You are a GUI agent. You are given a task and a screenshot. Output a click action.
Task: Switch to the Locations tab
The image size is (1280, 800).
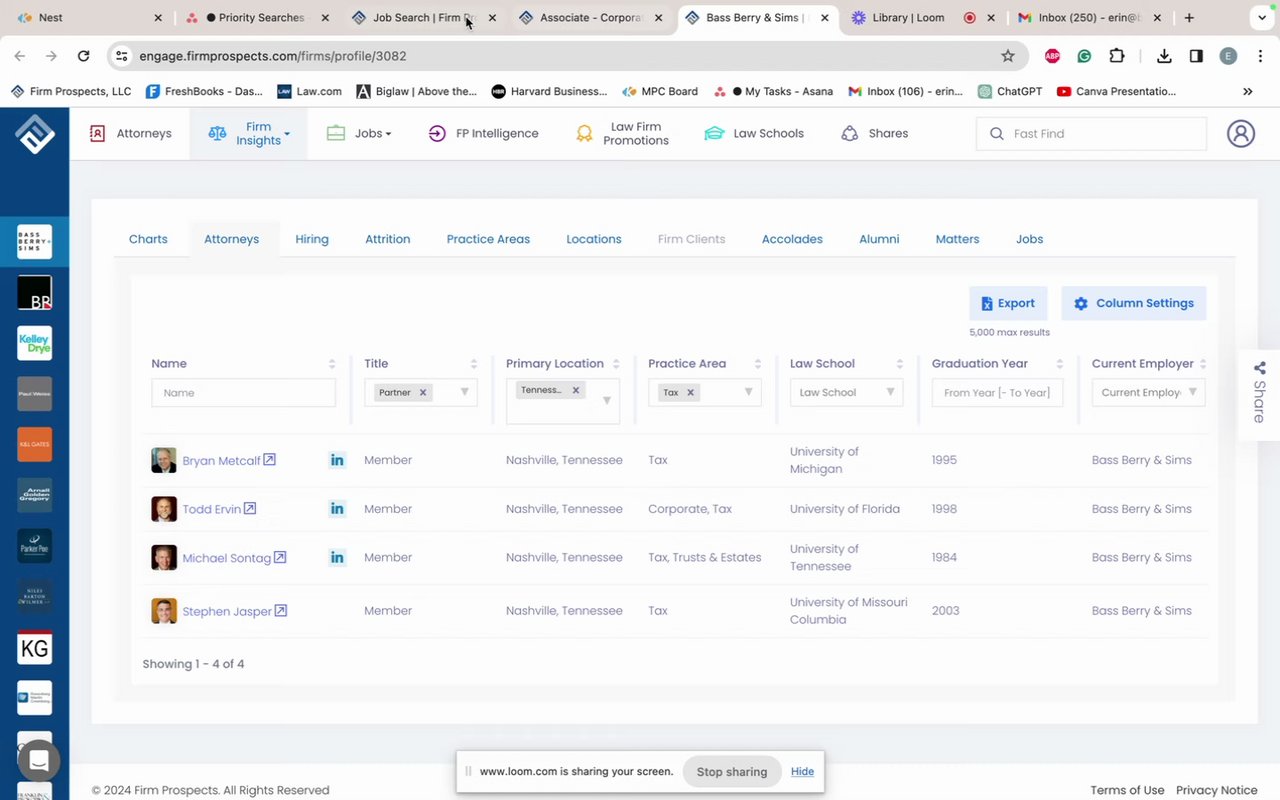[x=594, y=239]
